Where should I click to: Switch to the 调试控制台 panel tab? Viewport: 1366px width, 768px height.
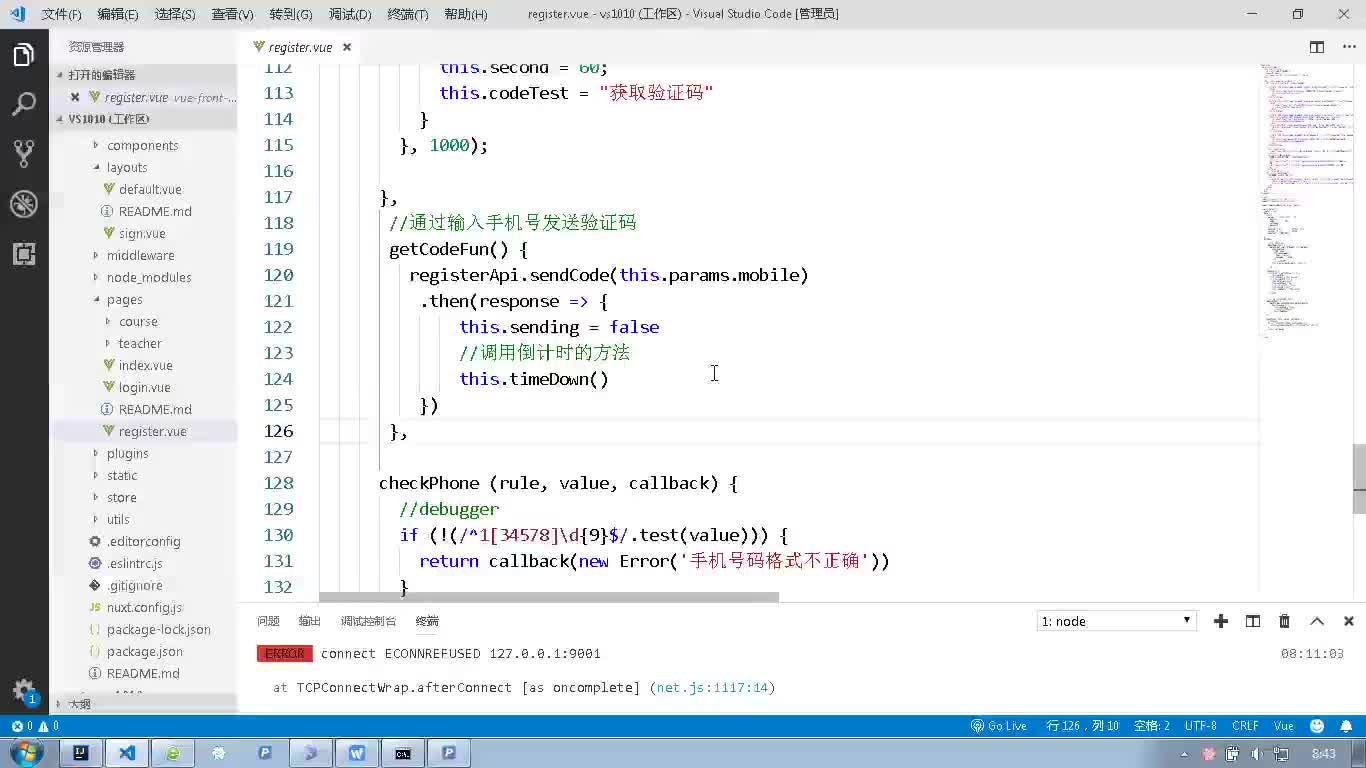click(368, 621)
